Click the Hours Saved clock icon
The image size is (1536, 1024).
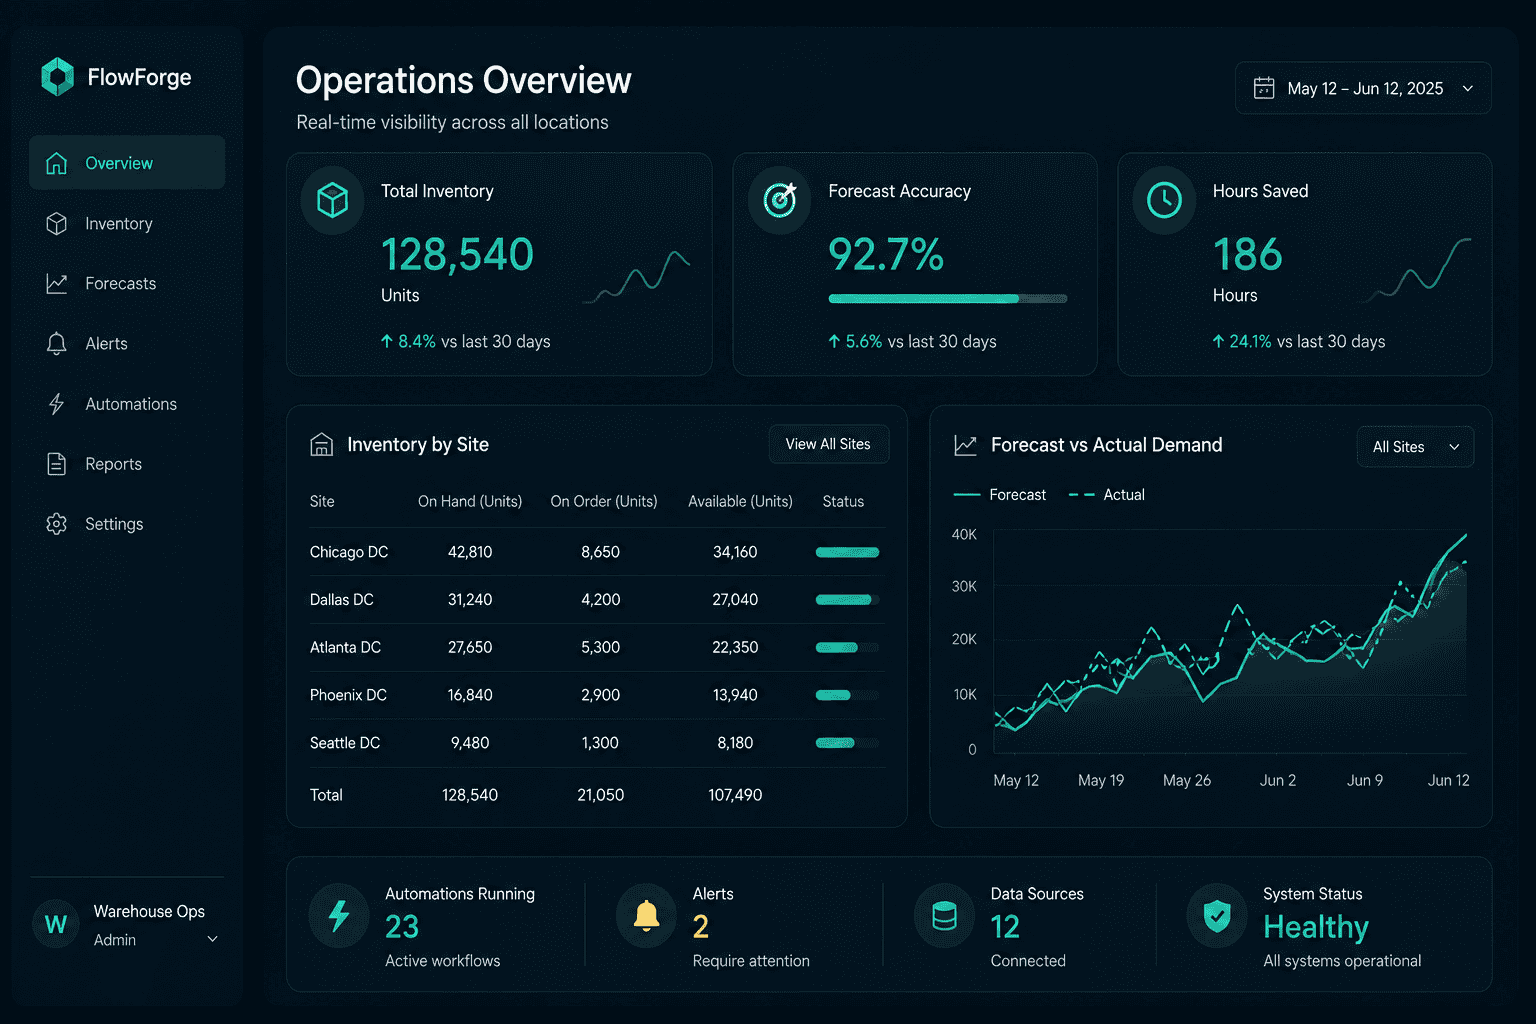[x=1164, y=200]
